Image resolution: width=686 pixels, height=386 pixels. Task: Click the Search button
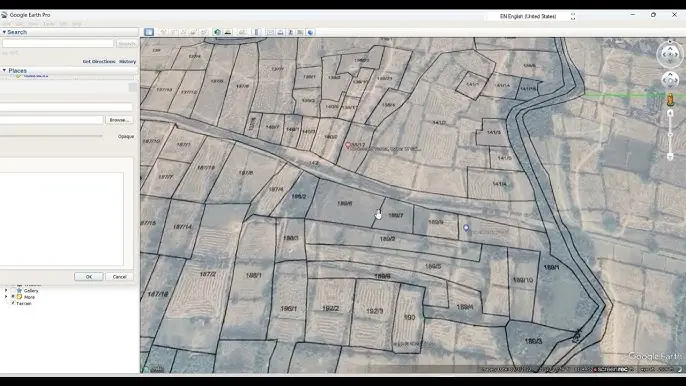coord(127,43)
